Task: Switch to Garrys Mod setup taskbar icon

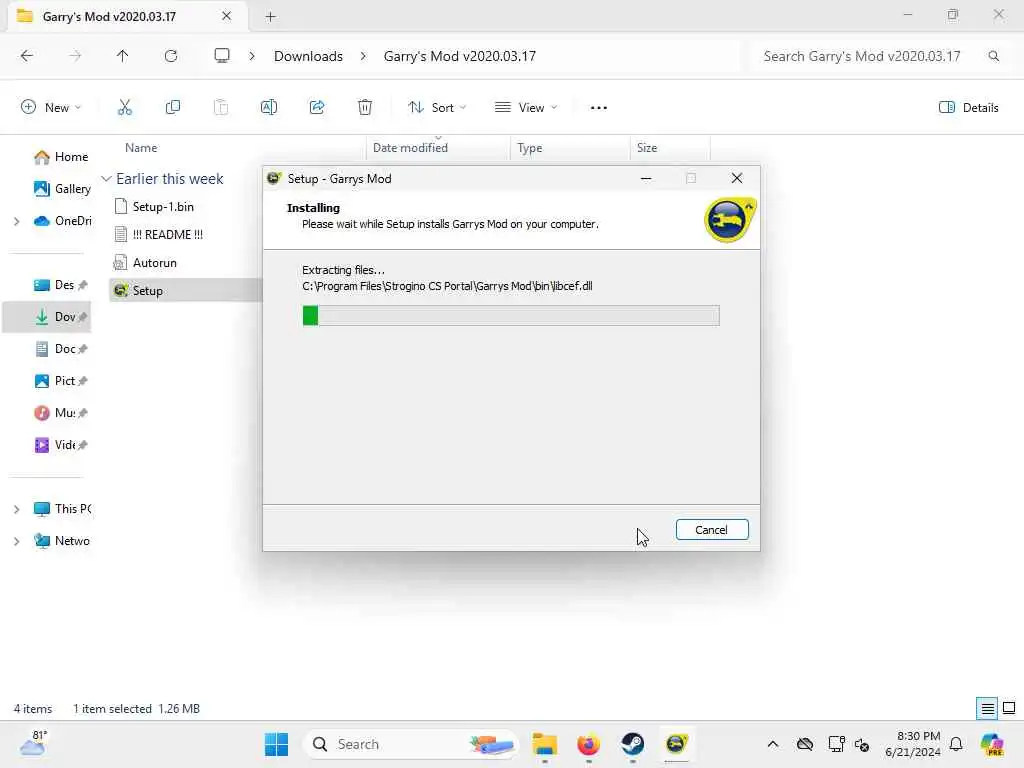Action: (676, 744)
